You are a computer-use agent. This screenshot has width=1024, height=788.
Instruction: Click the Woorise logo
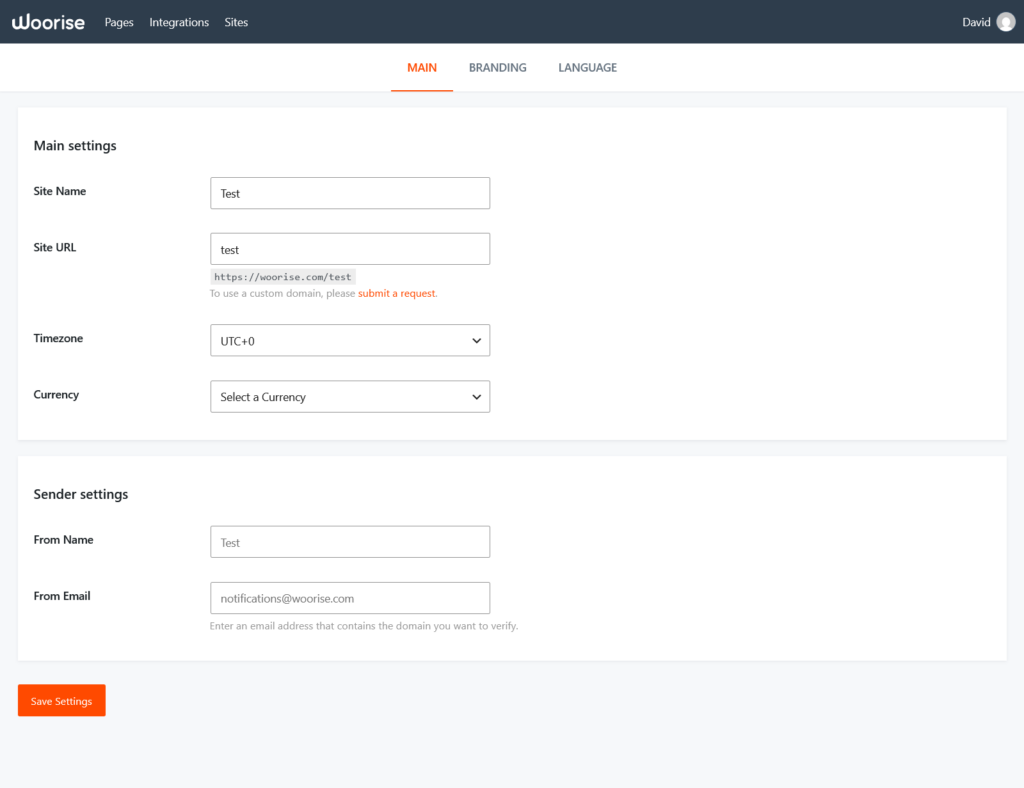point(48,22)
